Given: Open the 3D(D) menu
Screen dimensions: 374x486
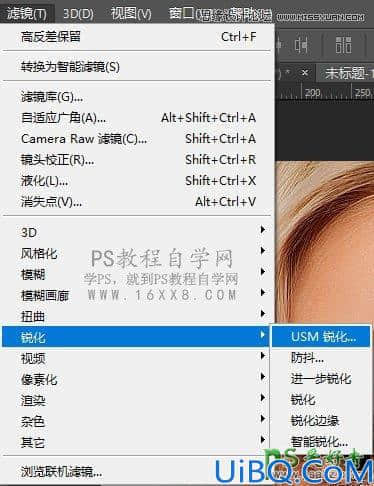Looking at the screenshot, I should pyautogui.click(x=78, y=14).
